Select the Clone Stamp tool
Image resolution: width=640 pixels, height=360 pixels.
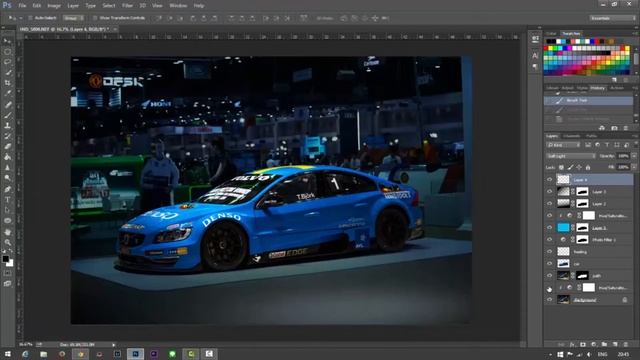coord(7,125)
